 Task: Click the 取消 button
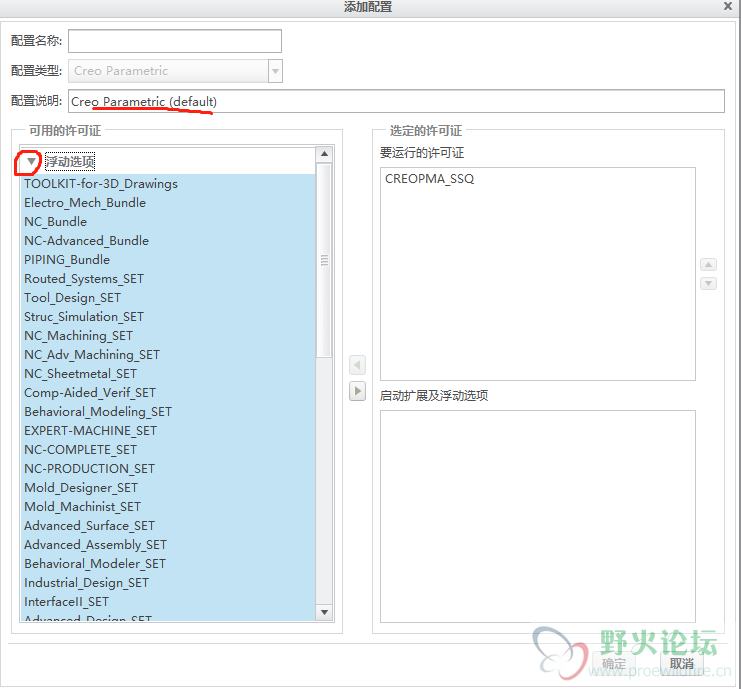coord(681,663)
